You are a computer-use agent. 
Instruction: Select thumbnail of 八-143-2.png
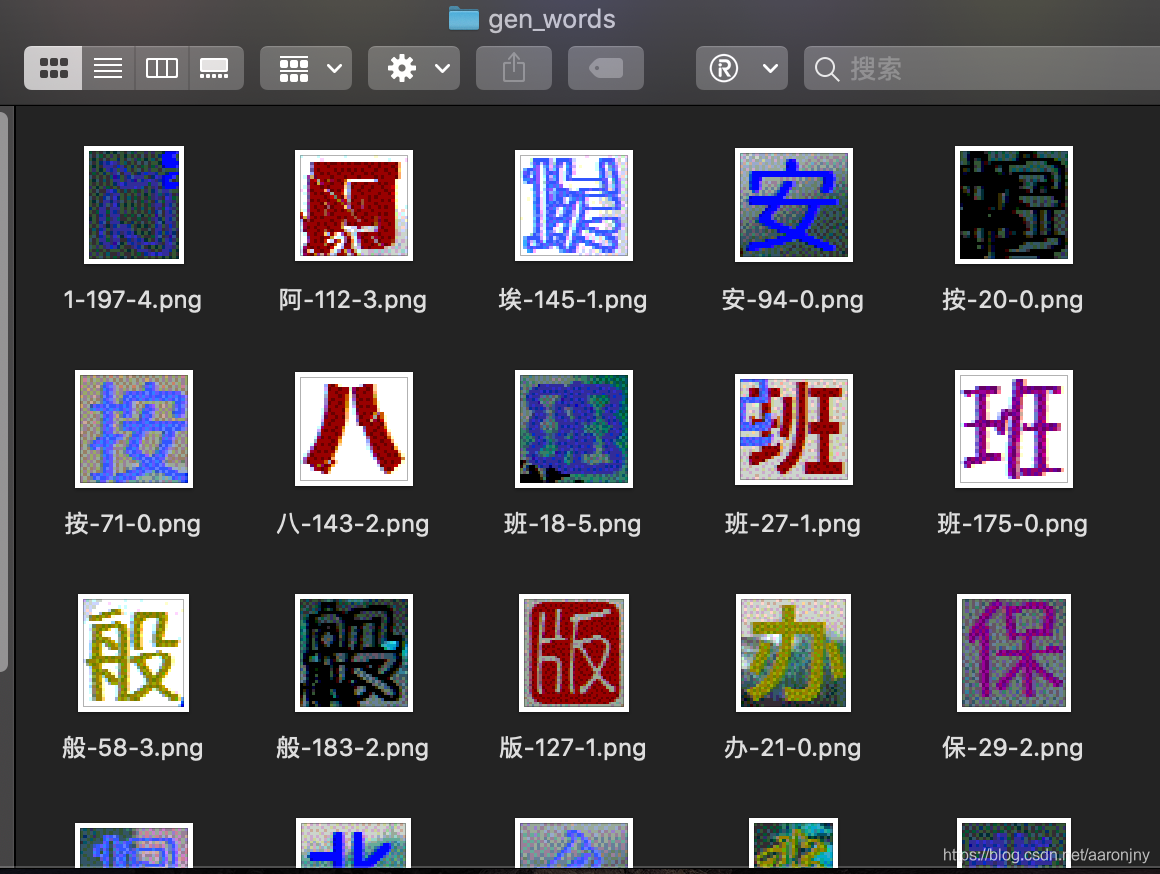pyautogui.click(x=354, y=429)
